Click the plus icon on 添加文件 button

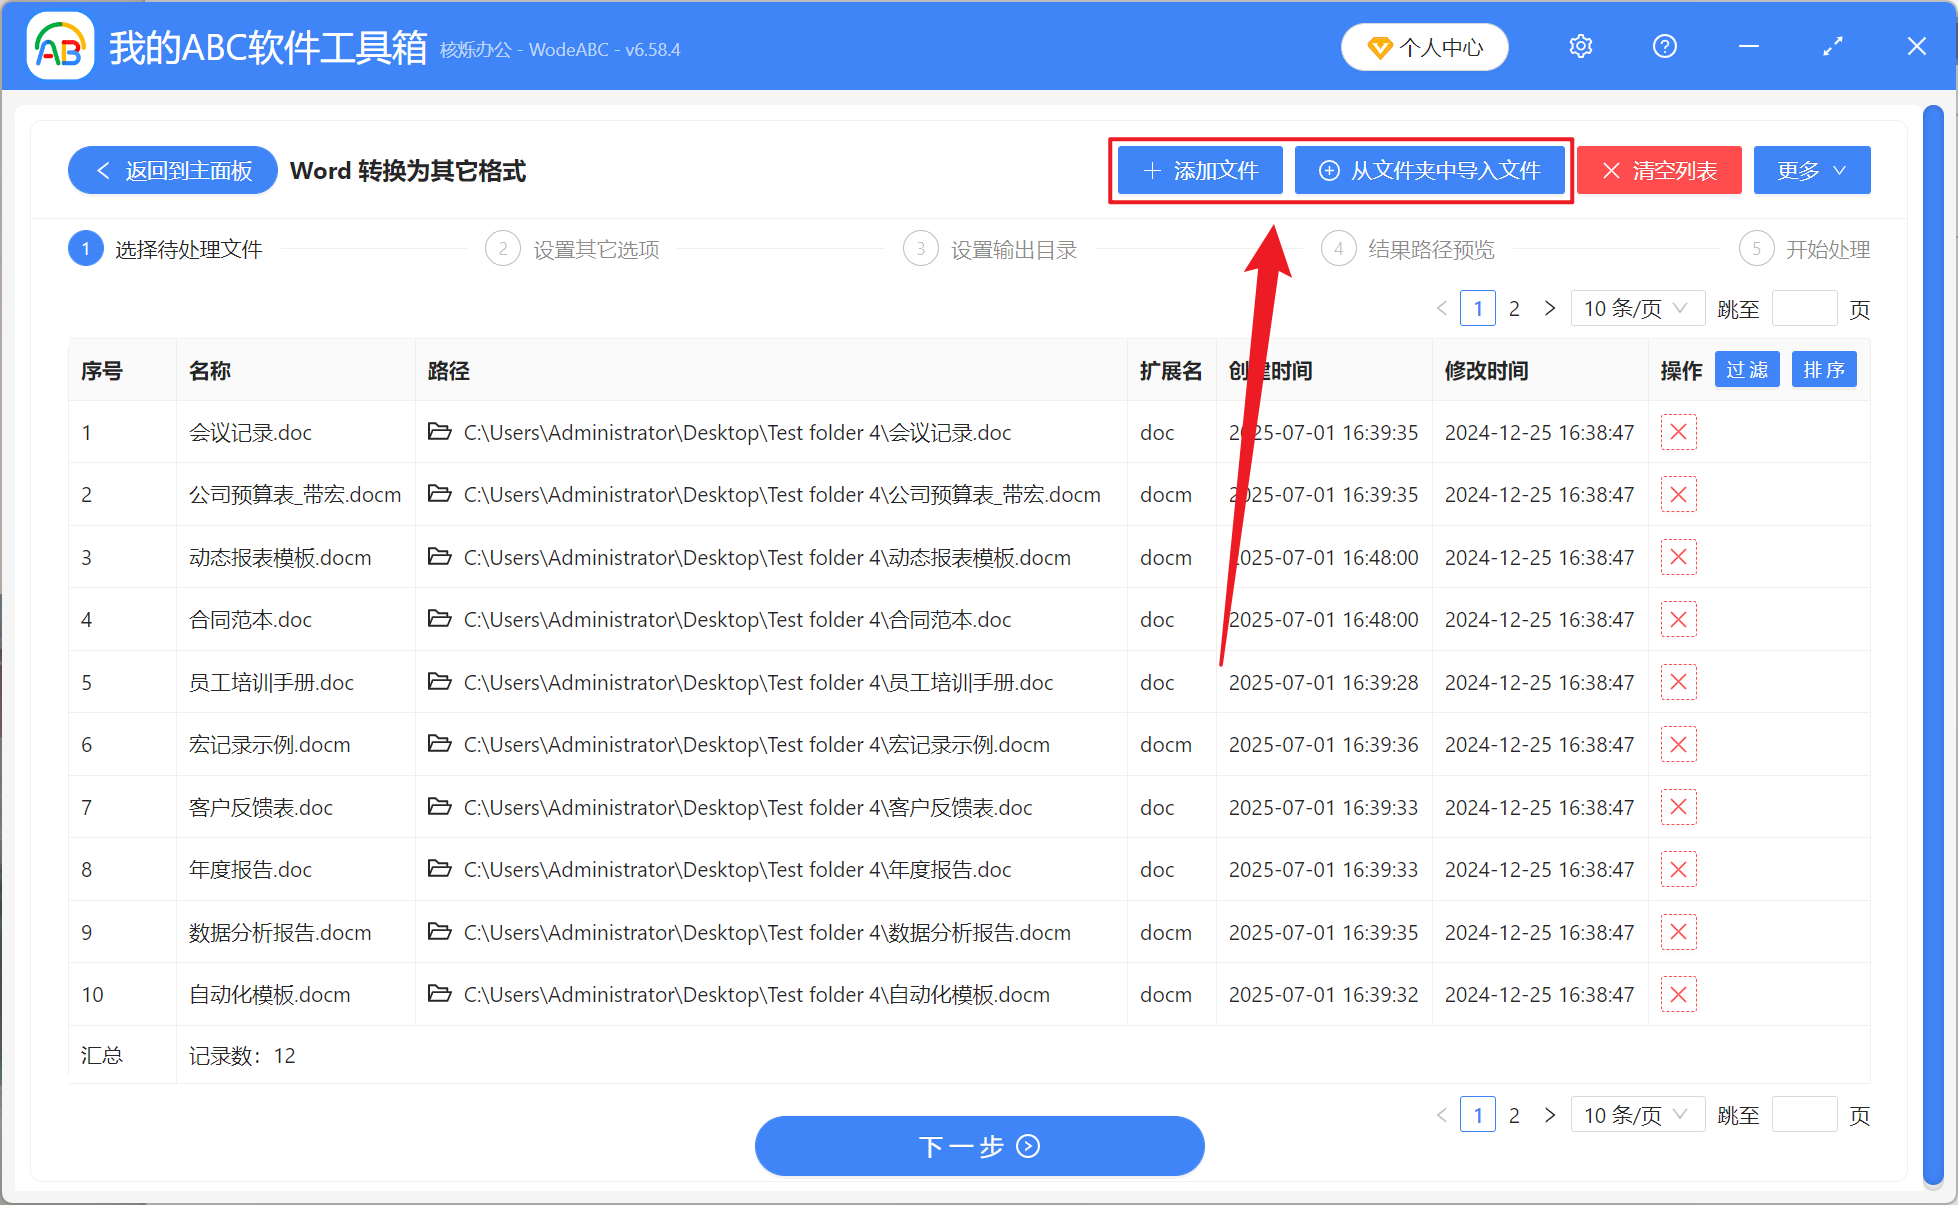pos(1152,170)
